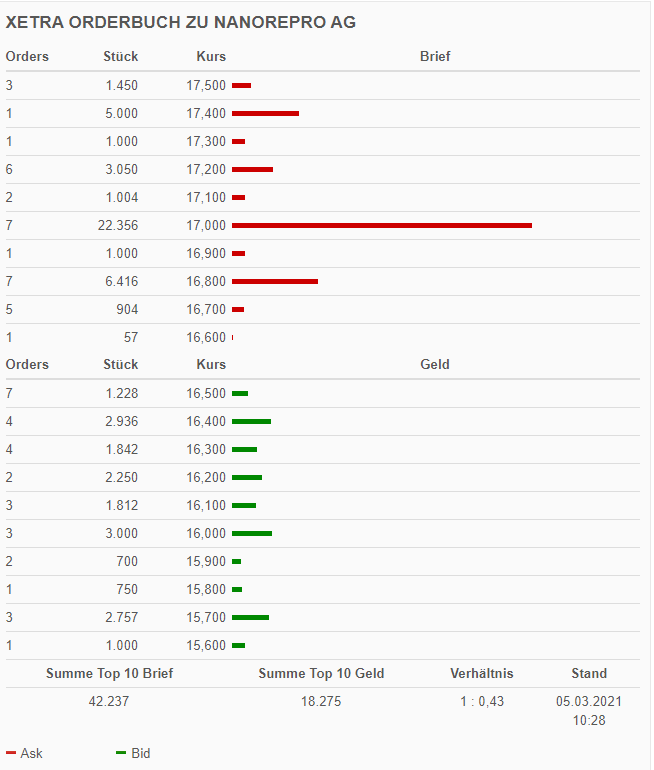Click the 16,500 best bid price
Screen dimensions: 654x770
(x=206, y=393)
